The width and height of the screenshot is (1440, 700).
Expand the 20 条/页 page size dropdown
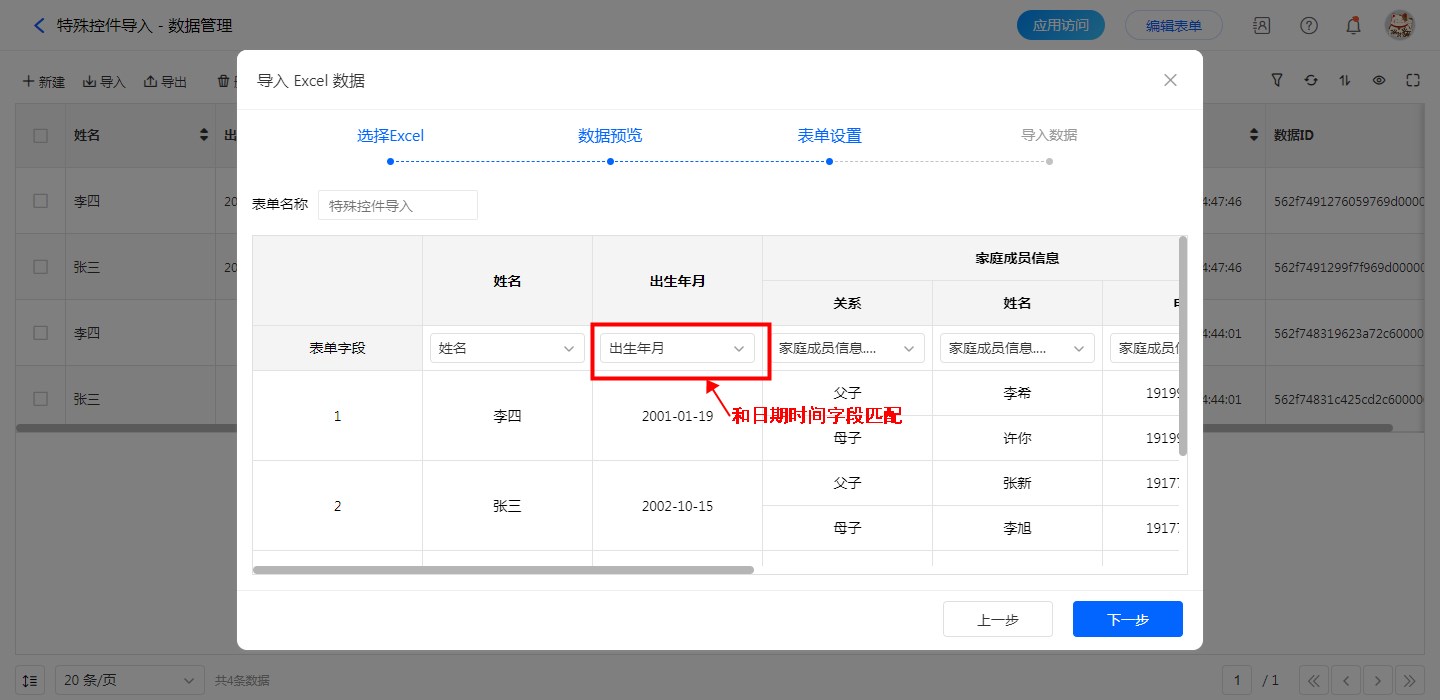coord(129,680)
